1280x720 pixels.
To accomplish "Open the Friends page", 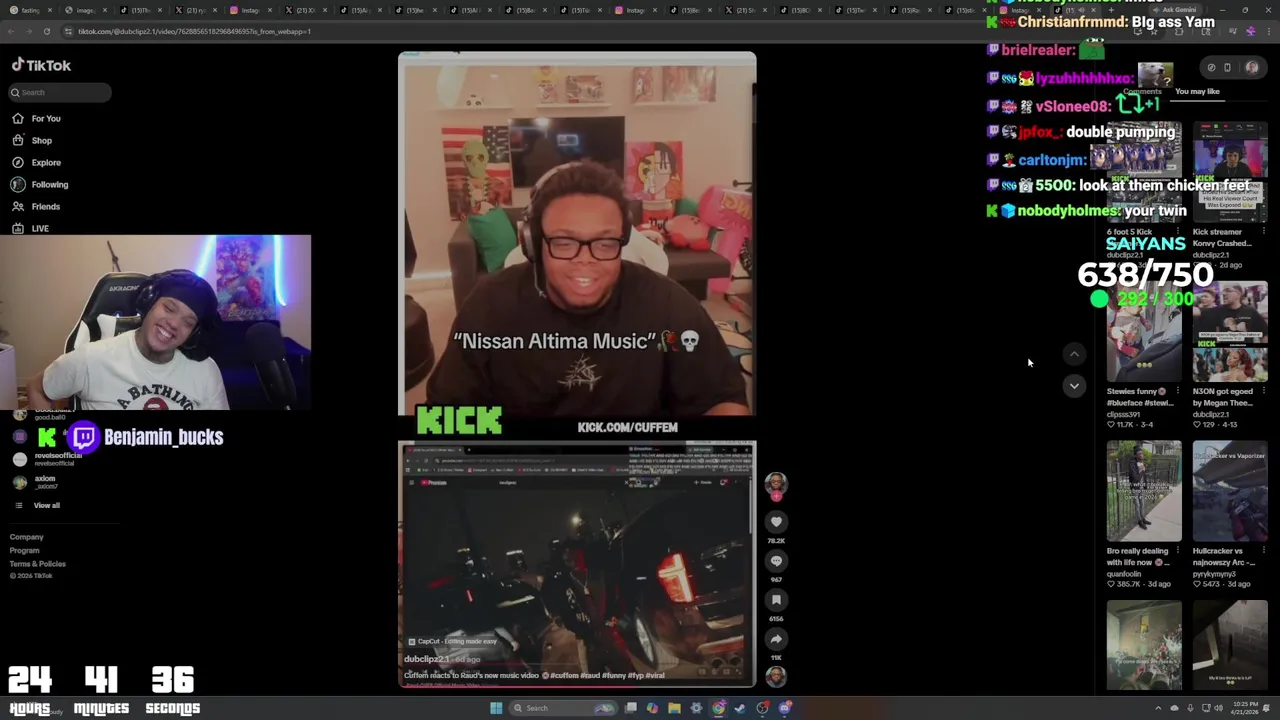I will [36, 206].
